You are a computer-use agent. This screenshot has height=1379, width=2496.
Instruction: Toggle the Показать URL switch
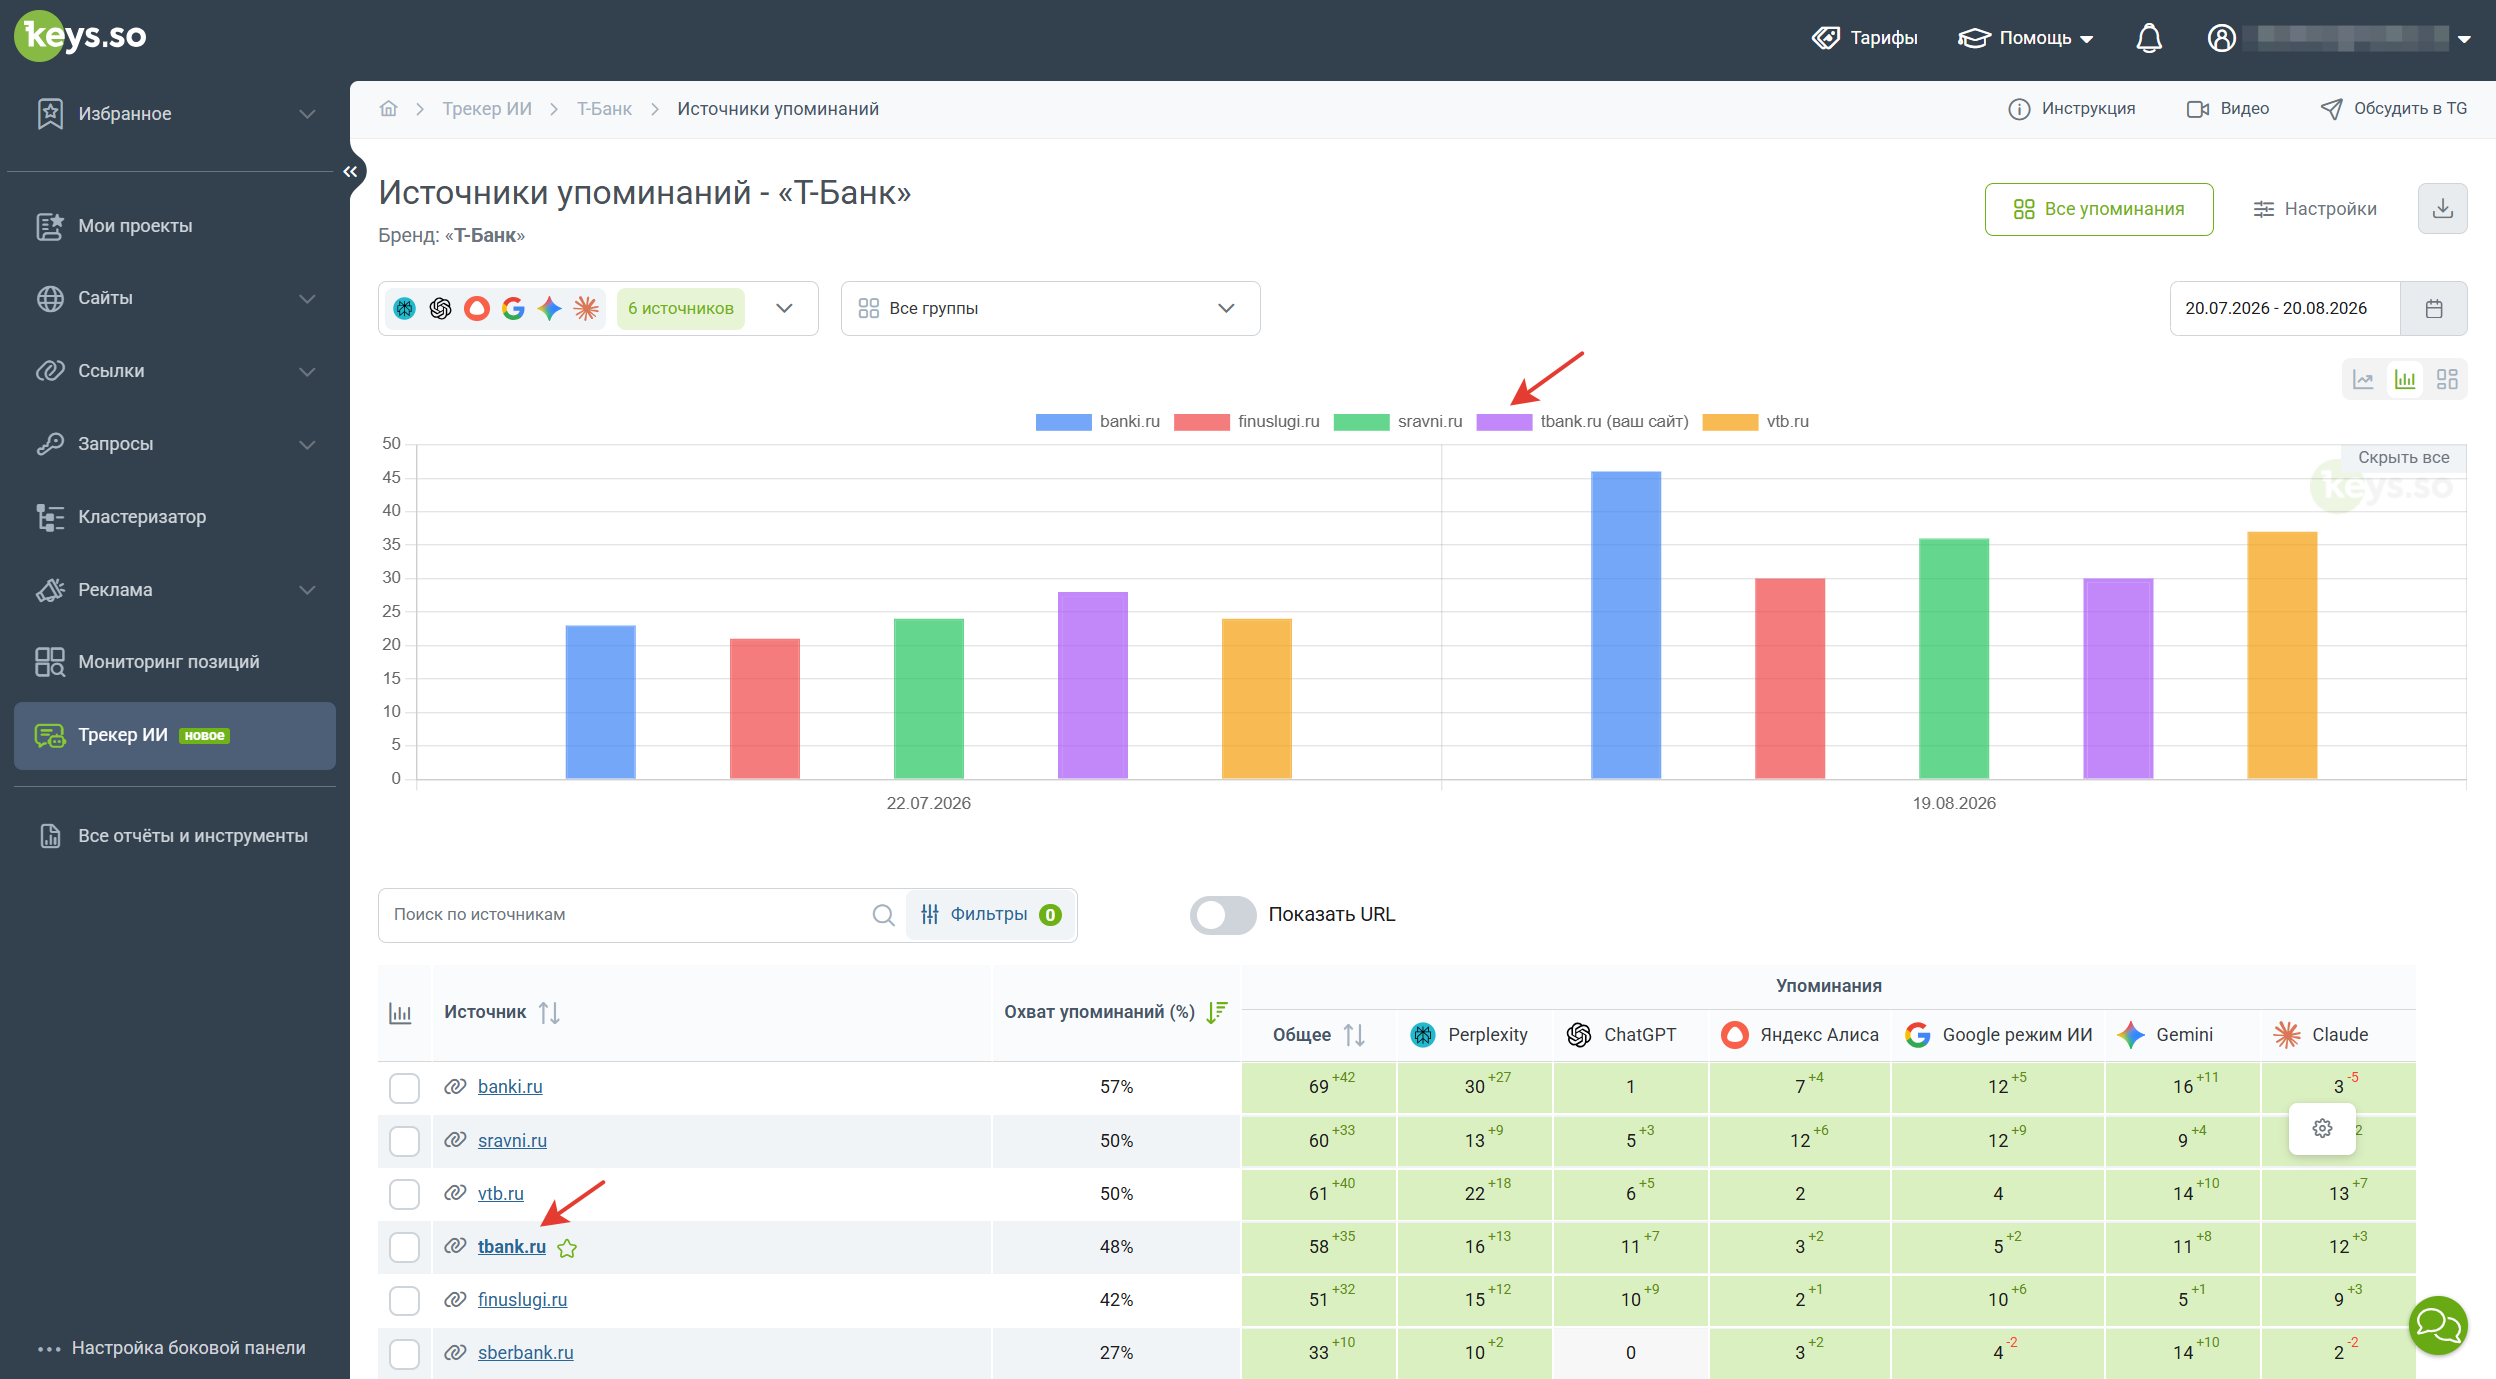(1223, 914)
